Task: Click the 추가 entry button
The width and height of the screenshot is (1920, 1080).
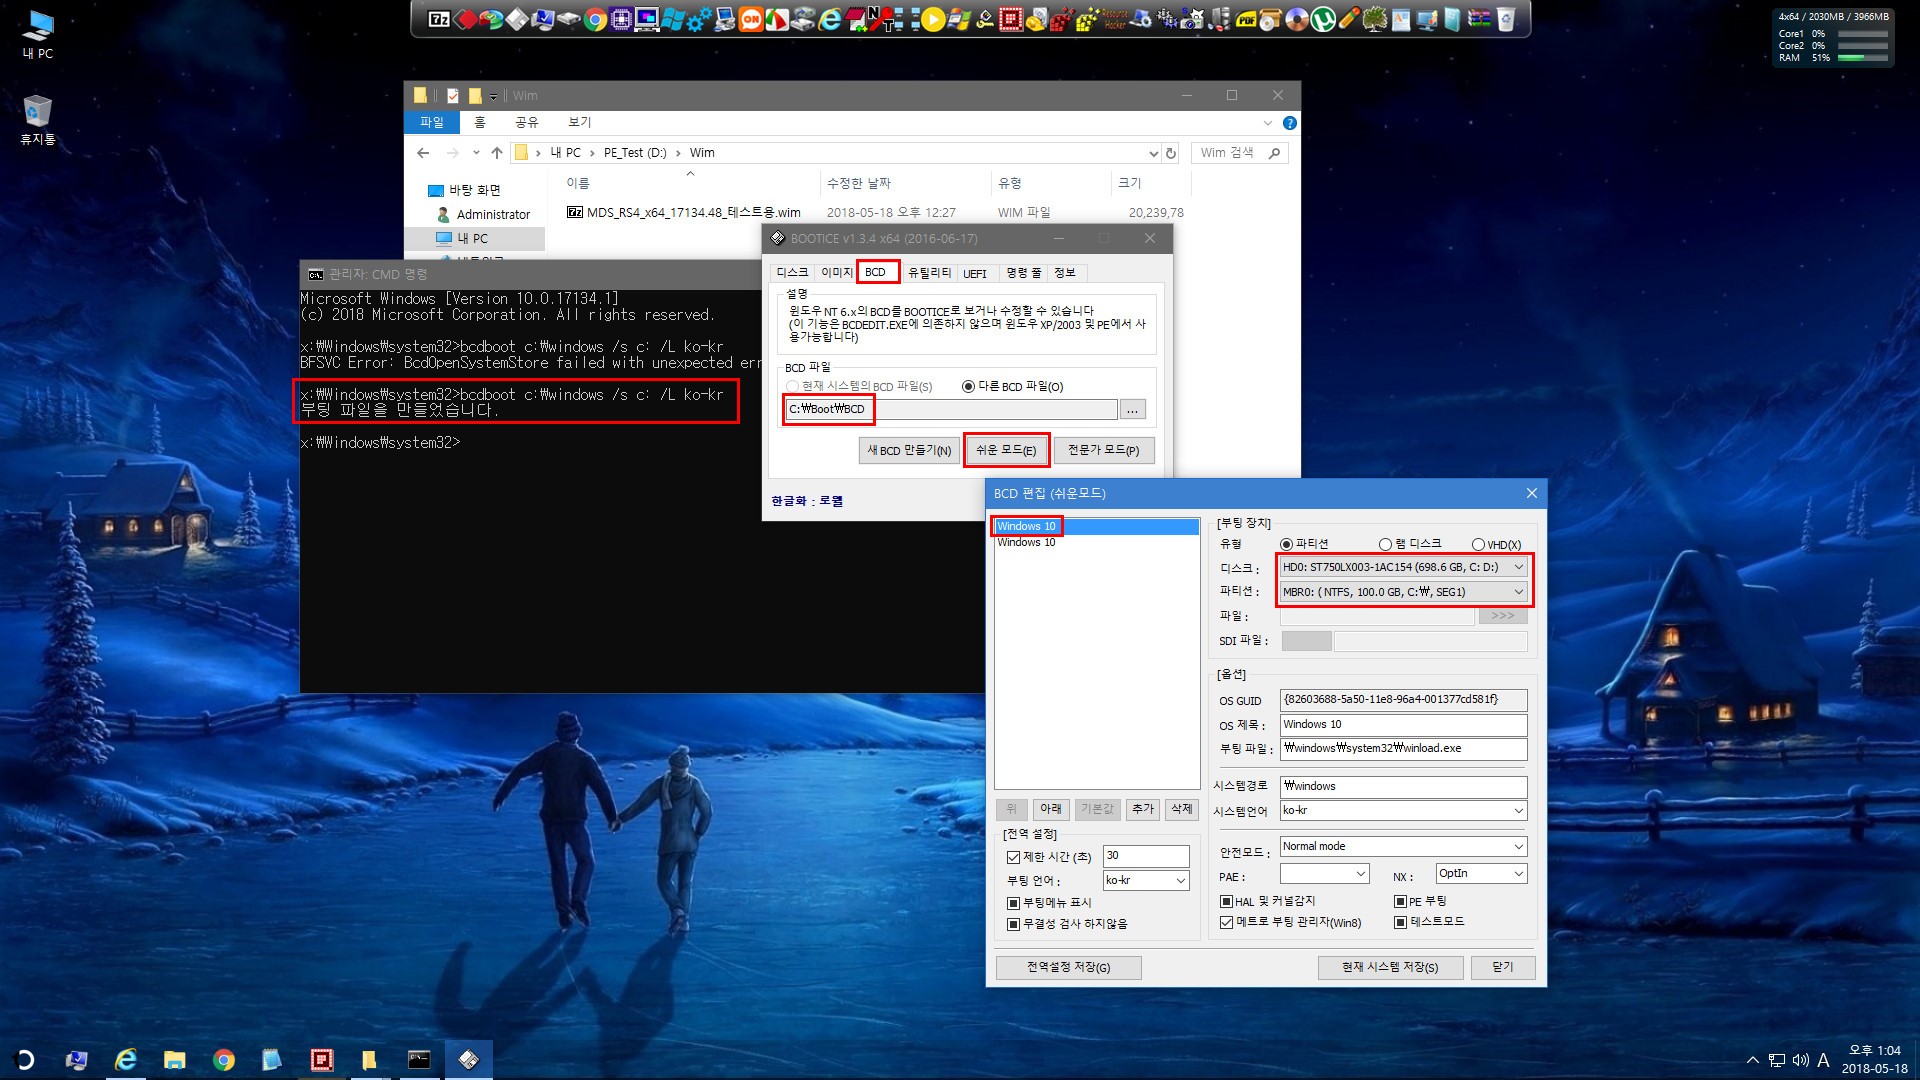Action: pos(1144,809)
